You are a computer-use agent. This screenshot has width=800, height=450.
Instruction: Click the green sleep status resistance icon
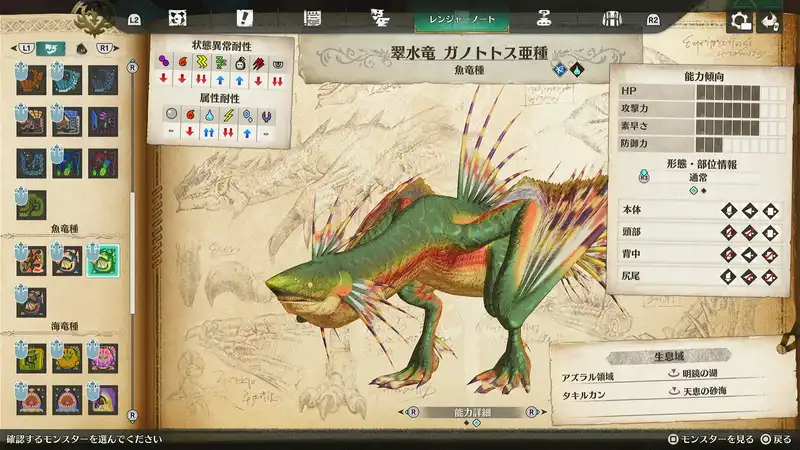tap(220, 62)
